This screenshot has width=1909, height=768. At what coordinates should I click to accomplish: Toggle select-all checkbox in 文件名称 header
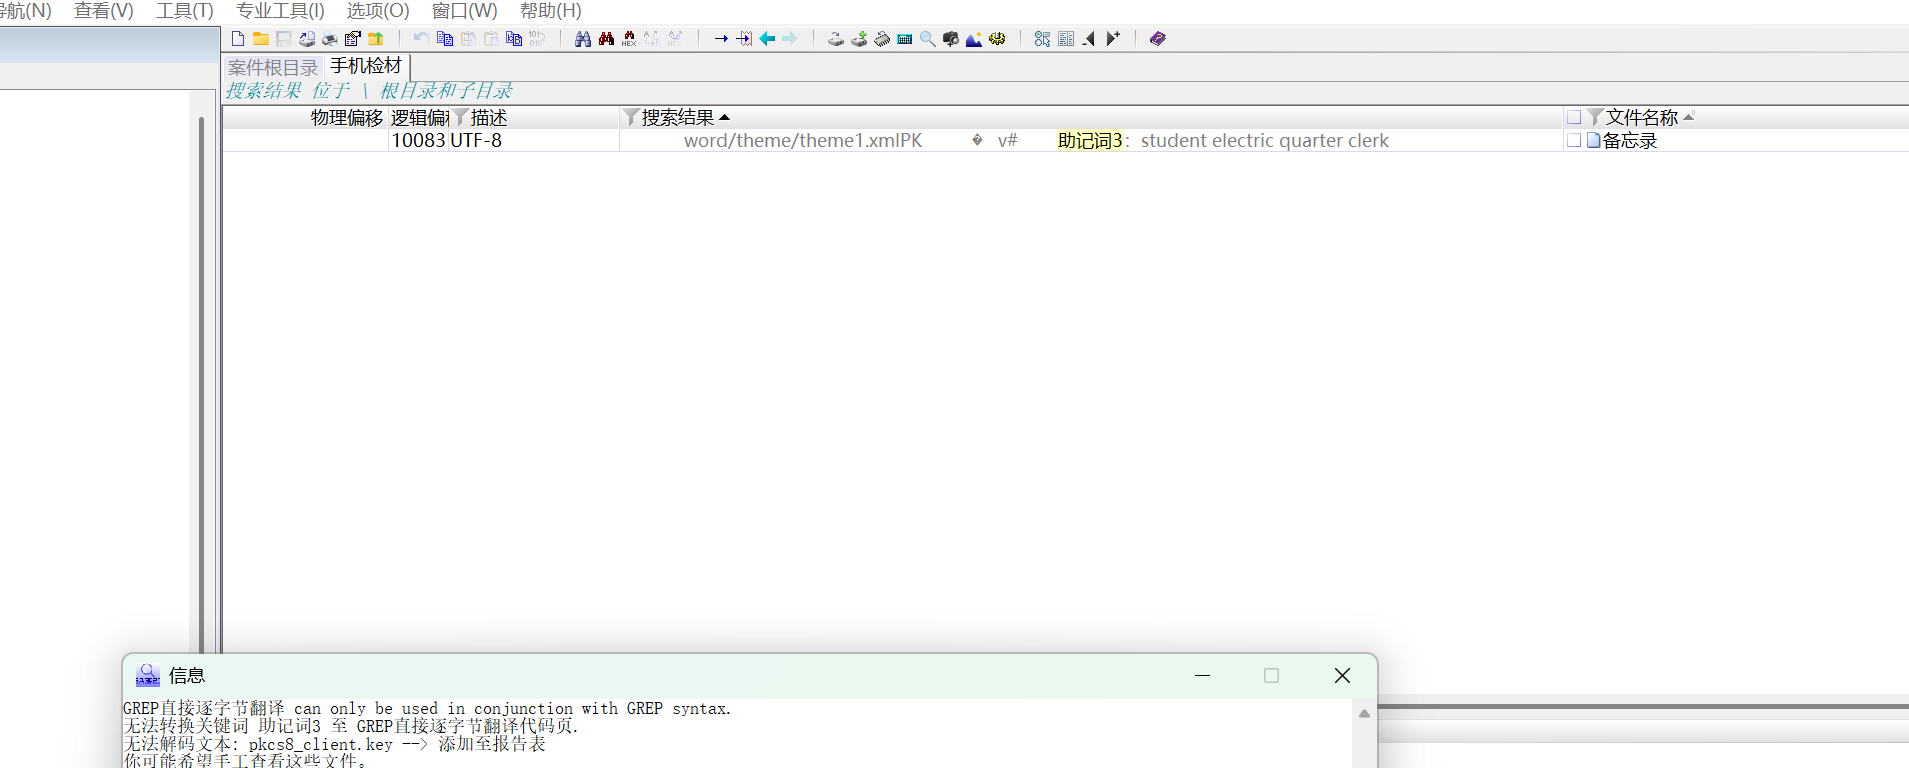1574,118
